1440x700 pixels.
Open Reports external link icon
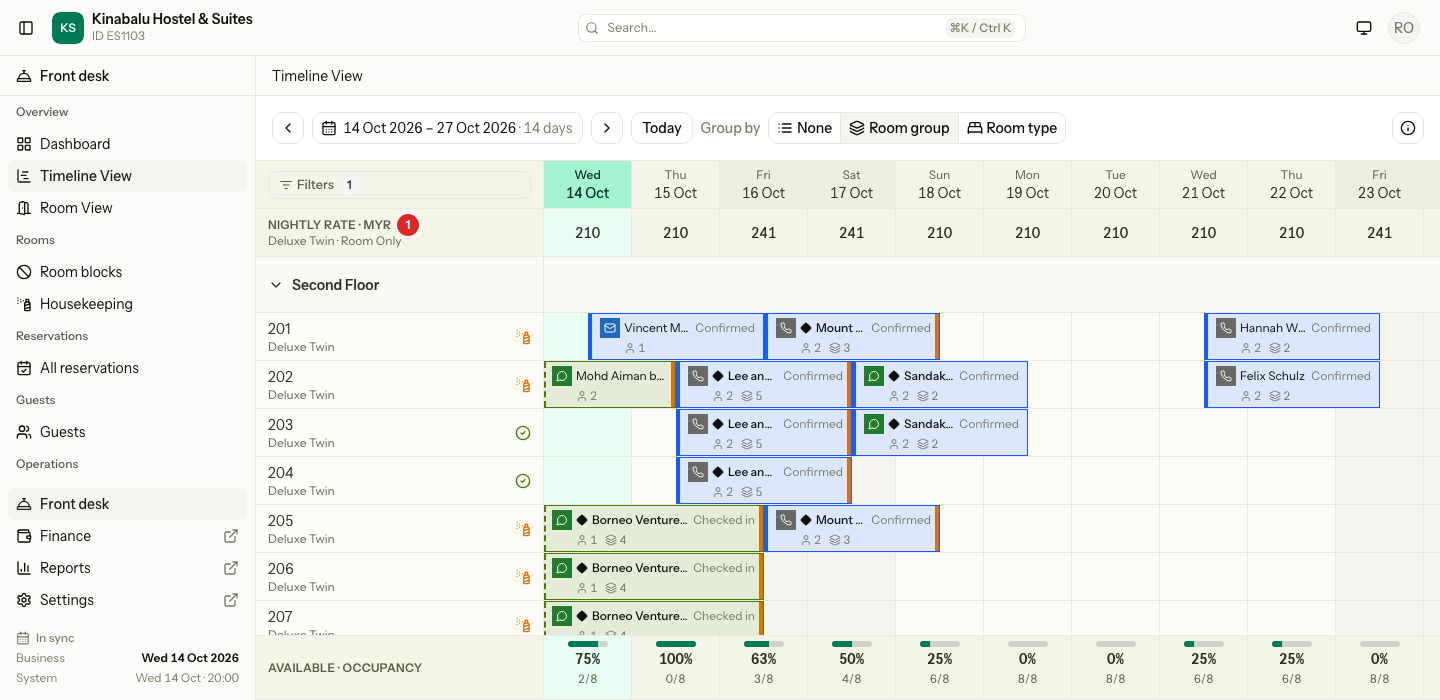[x=231, y=568]
